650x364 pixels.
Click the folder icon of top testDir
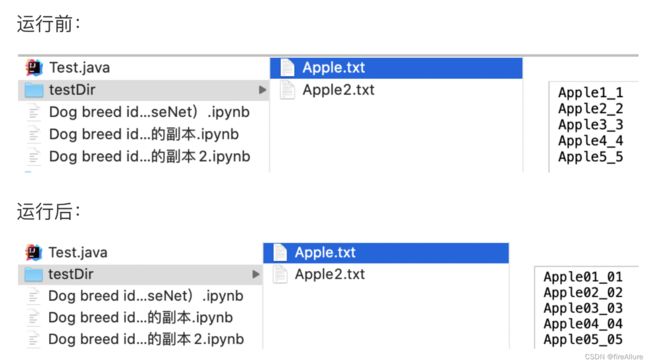(34, 90)
